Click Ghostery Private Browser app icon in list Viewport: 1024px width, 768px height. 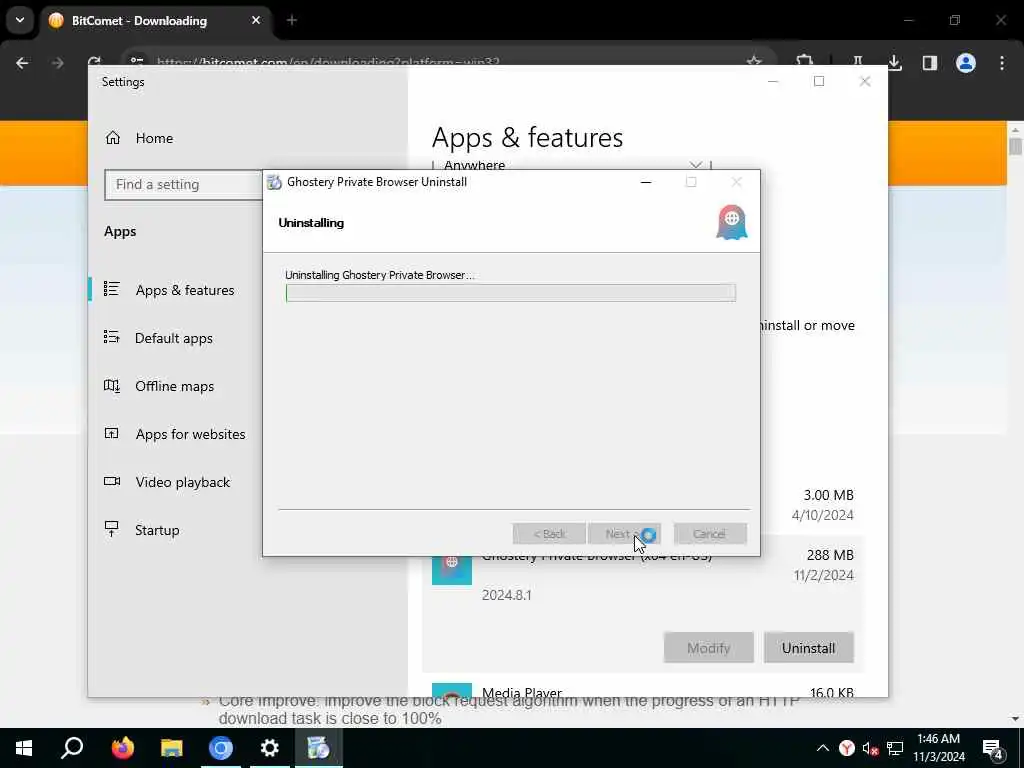pos(452,569)
